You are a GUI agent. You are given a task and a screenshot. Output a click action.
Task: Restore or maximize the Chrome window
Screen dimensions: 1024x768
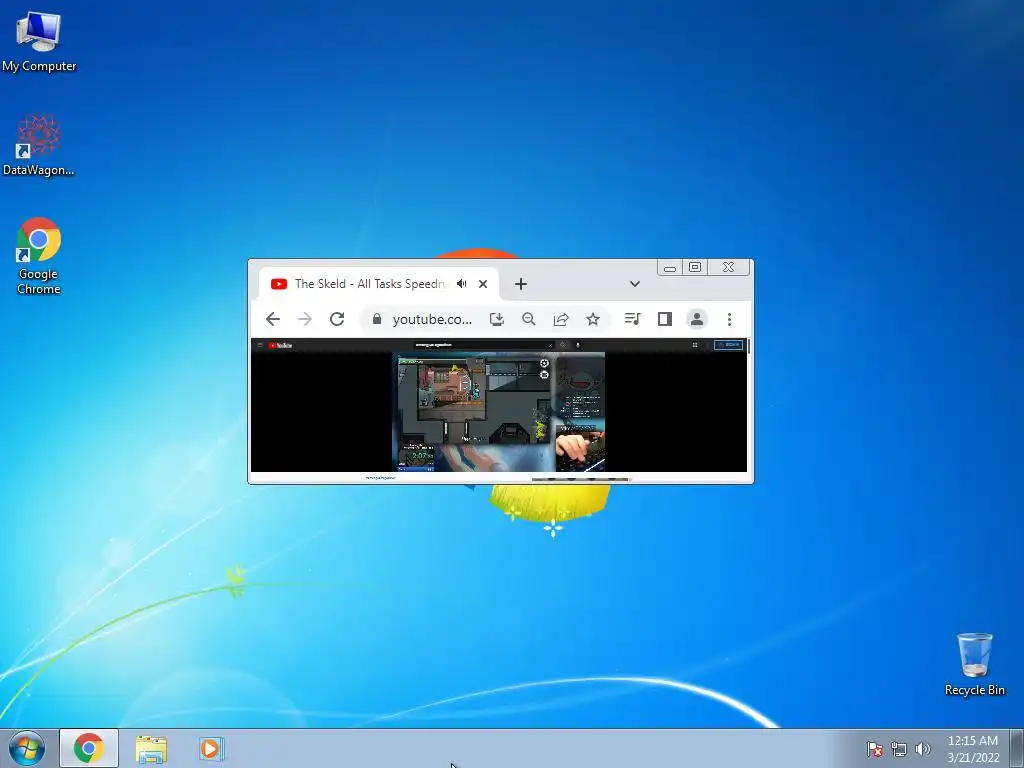[695, 267]
